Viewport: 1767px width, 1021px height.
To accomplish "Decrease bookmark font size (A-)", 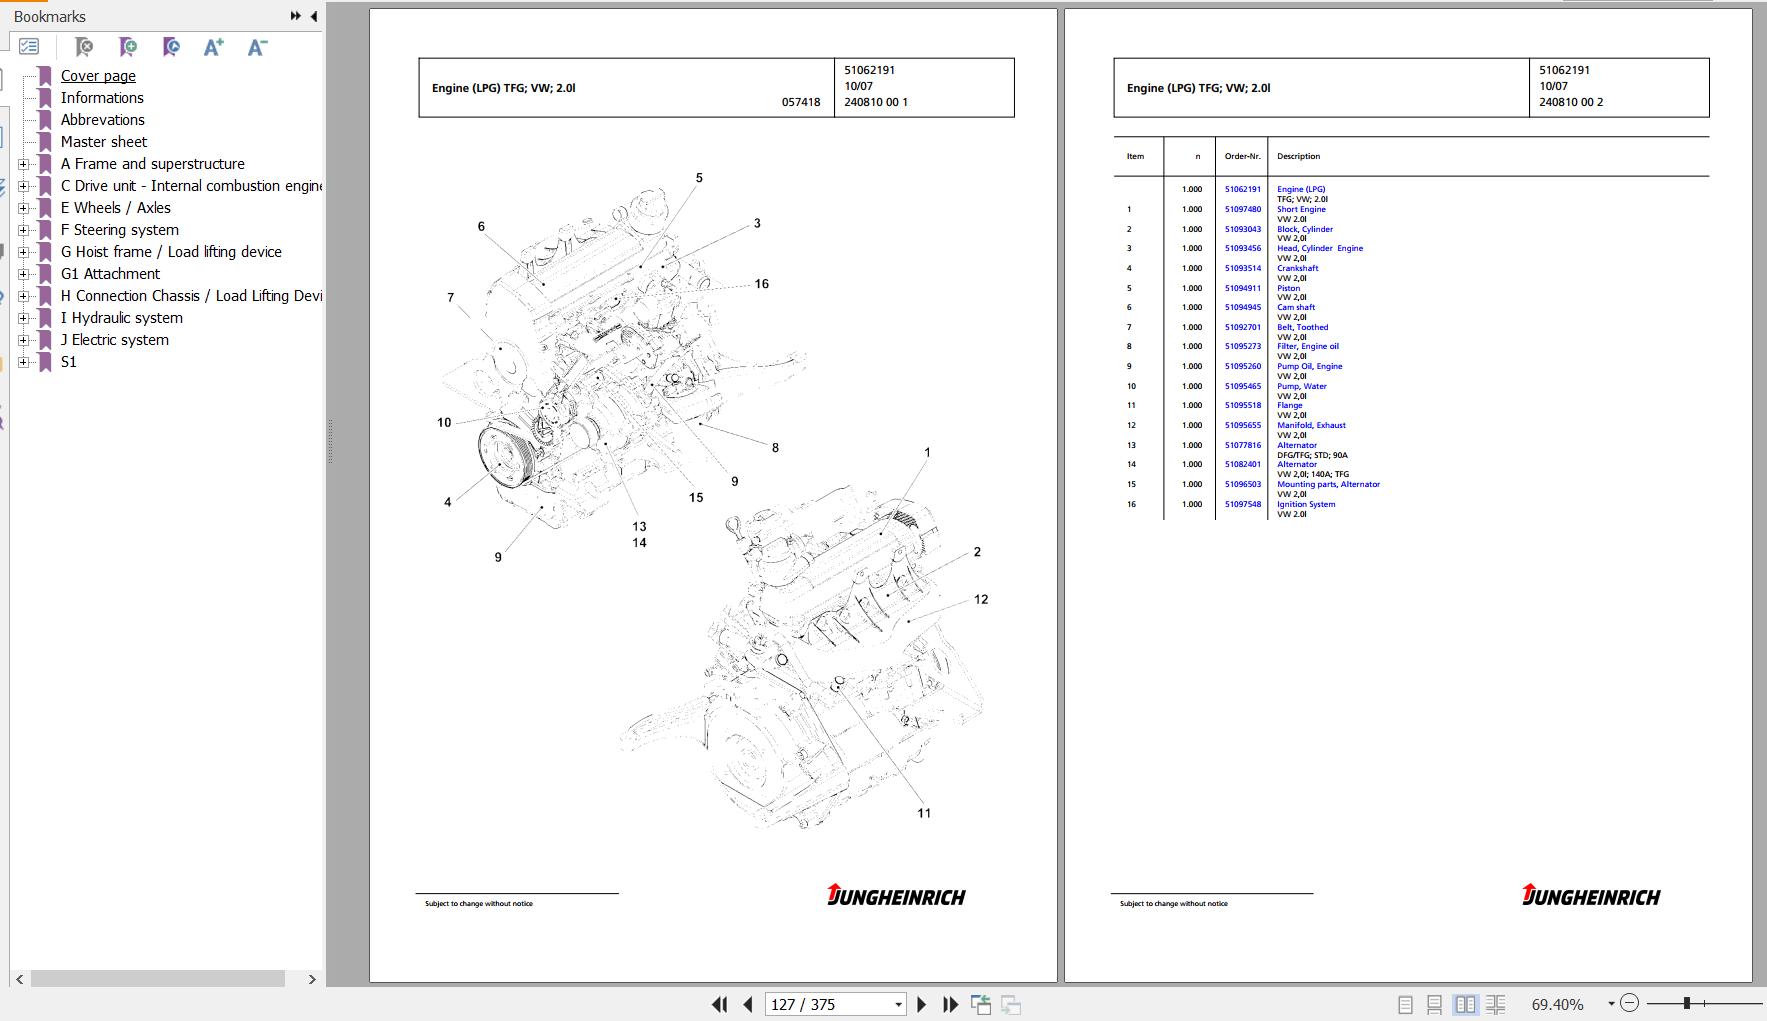I will click(257, 47).
